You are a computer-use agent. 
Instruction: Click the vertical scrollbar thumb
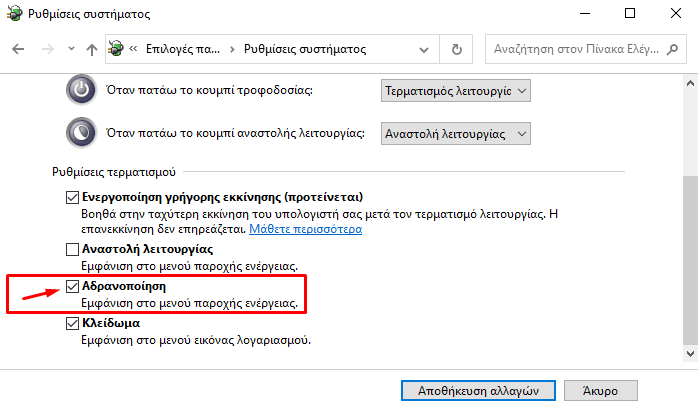tap(690, 260)
